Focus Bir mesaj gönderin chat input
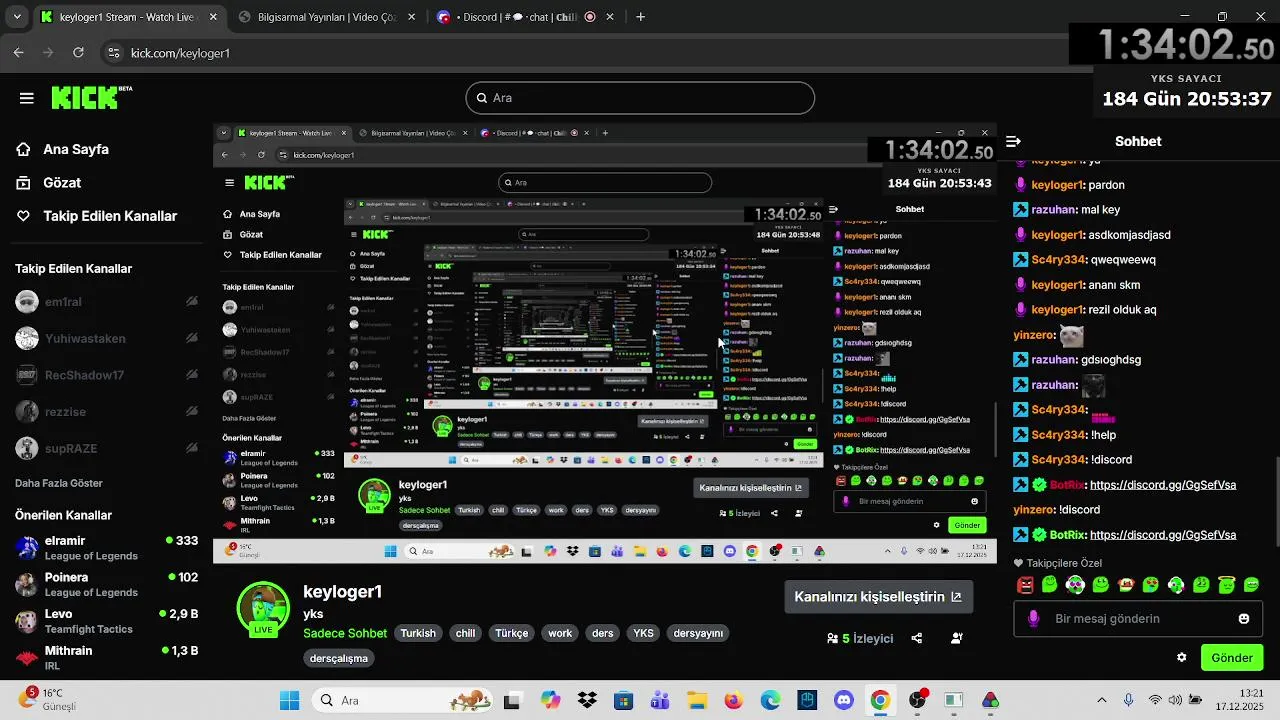Screen dimensions: 1280x720 [x=1139, y=618]
